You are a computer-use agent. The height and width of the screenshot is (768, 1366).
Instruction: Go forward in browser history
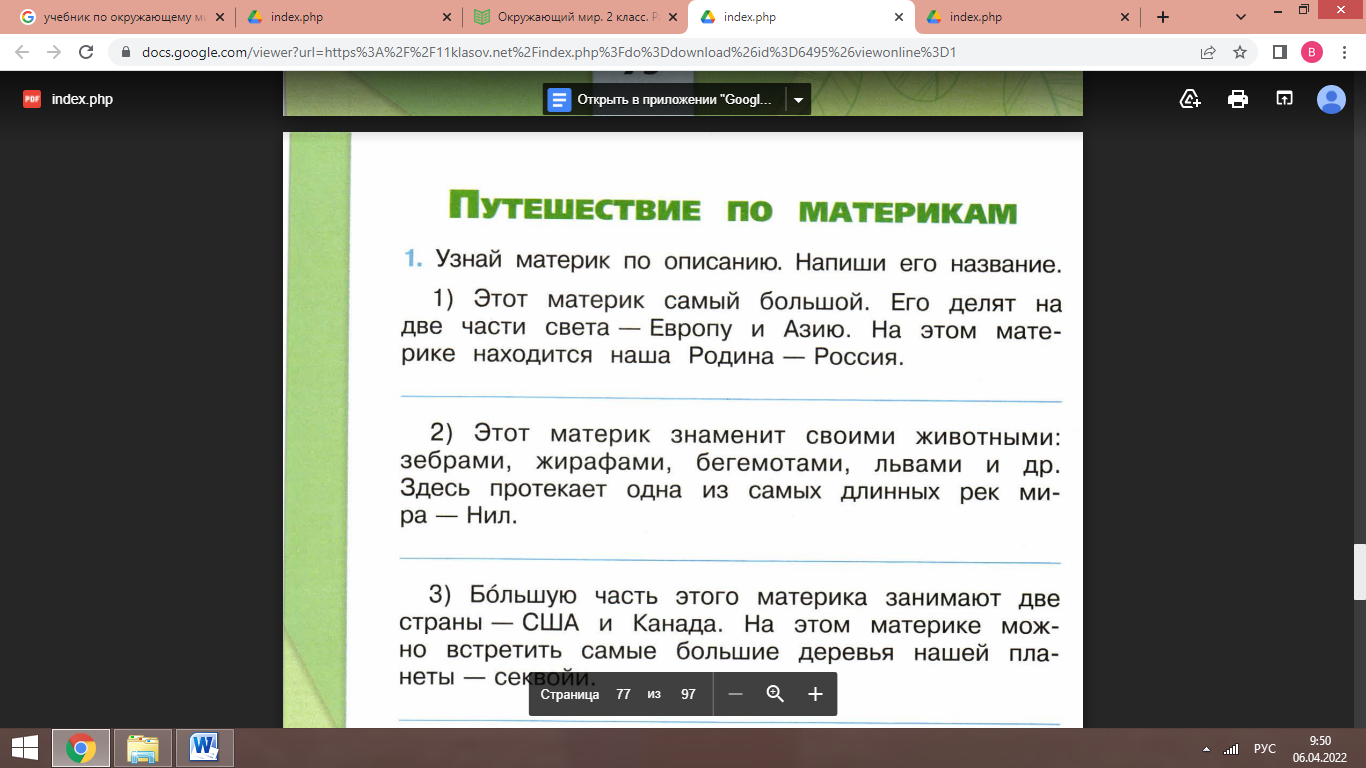[x=54, y=52]
